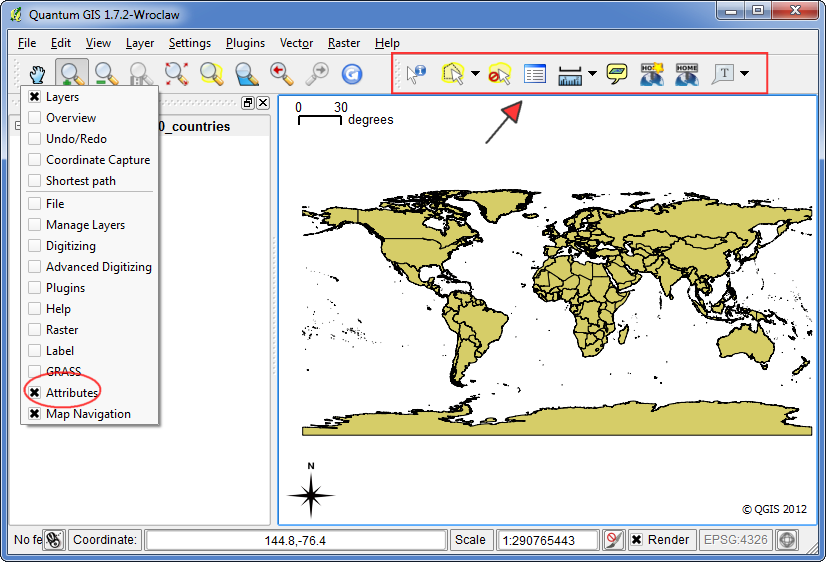This screenshot has width=826, height=562.
Task: Click the Scale value field 1:290765443
Action: 547,540
